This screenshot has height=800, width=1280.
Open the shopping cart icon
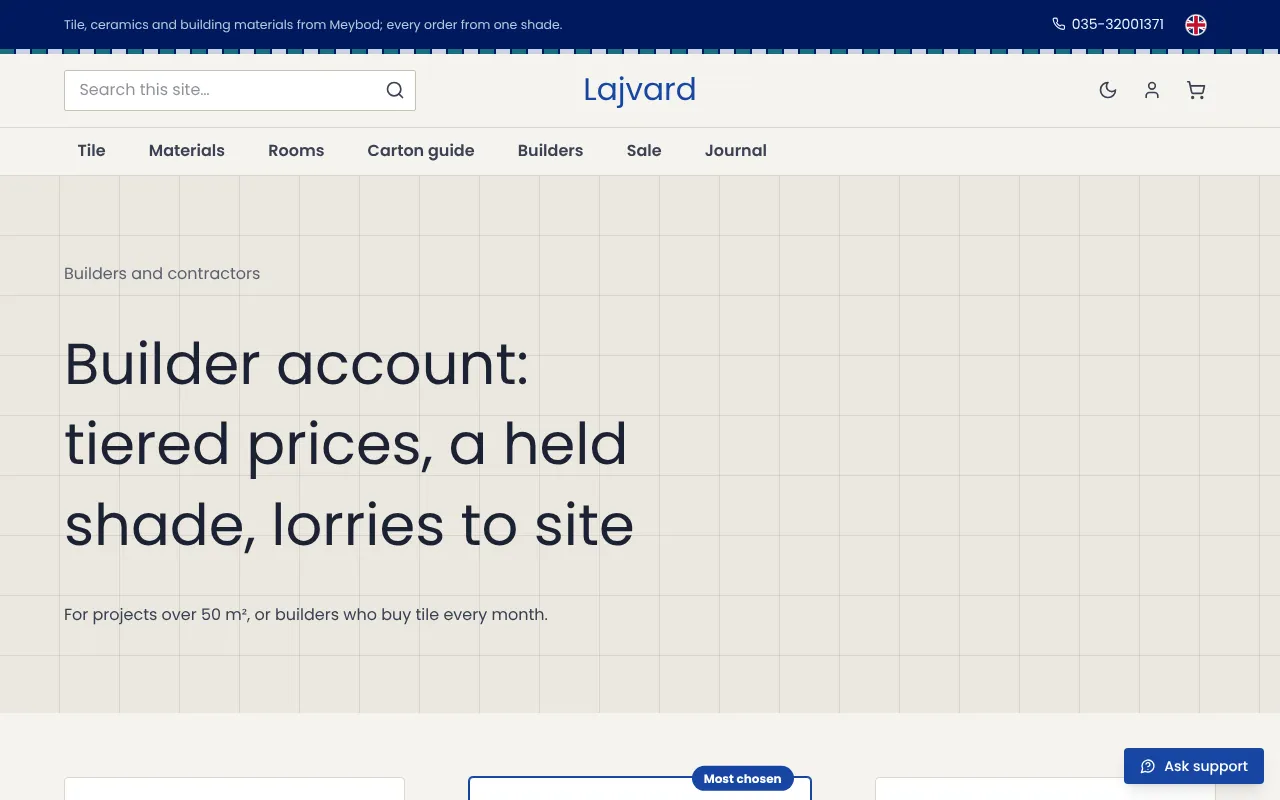coord(1196,90)
